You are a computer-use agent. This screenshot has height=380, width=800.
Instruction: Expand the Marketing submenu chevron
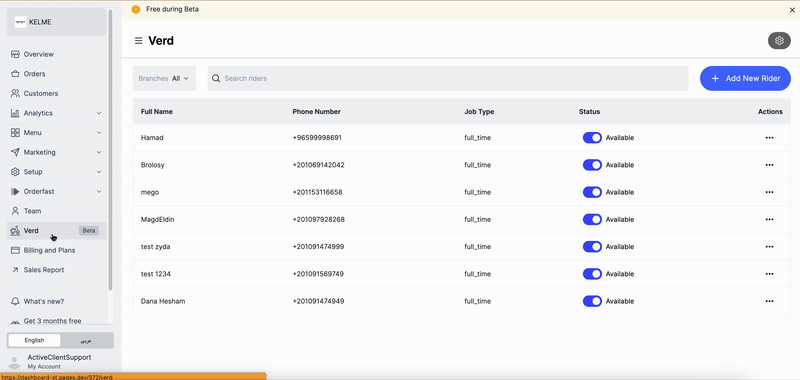point(99,152)
